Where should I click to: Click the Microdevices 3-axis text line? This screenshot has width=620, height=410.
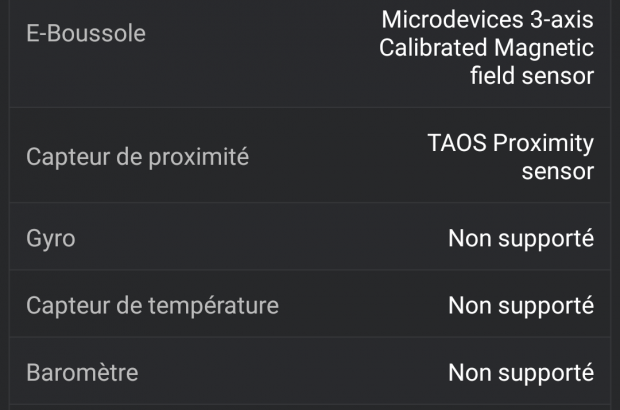click(487, 19)
